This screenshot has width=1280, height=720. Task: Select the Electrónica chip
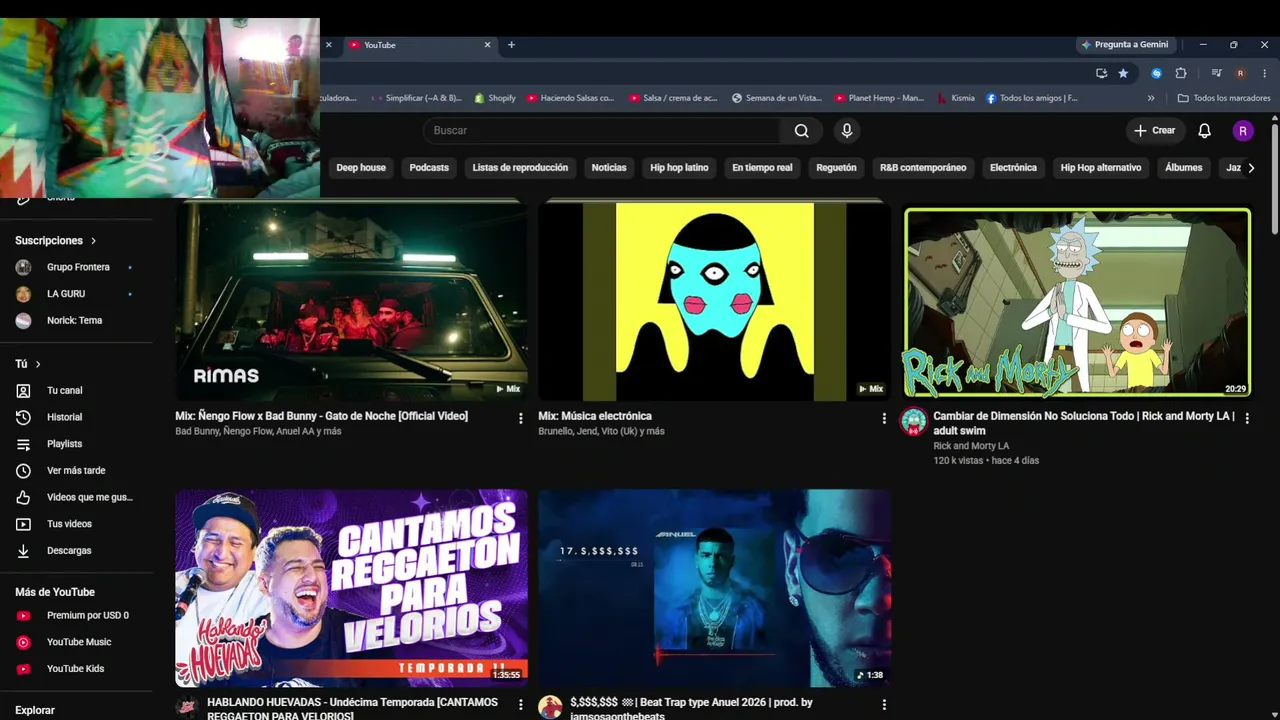[x=1013, y=168]
